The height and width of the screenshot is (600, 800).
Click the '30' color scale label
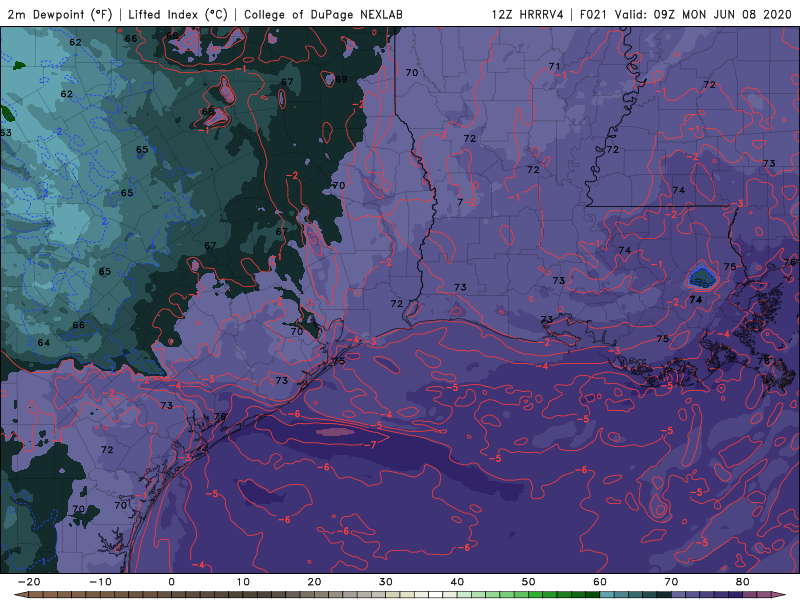(386, 582)
